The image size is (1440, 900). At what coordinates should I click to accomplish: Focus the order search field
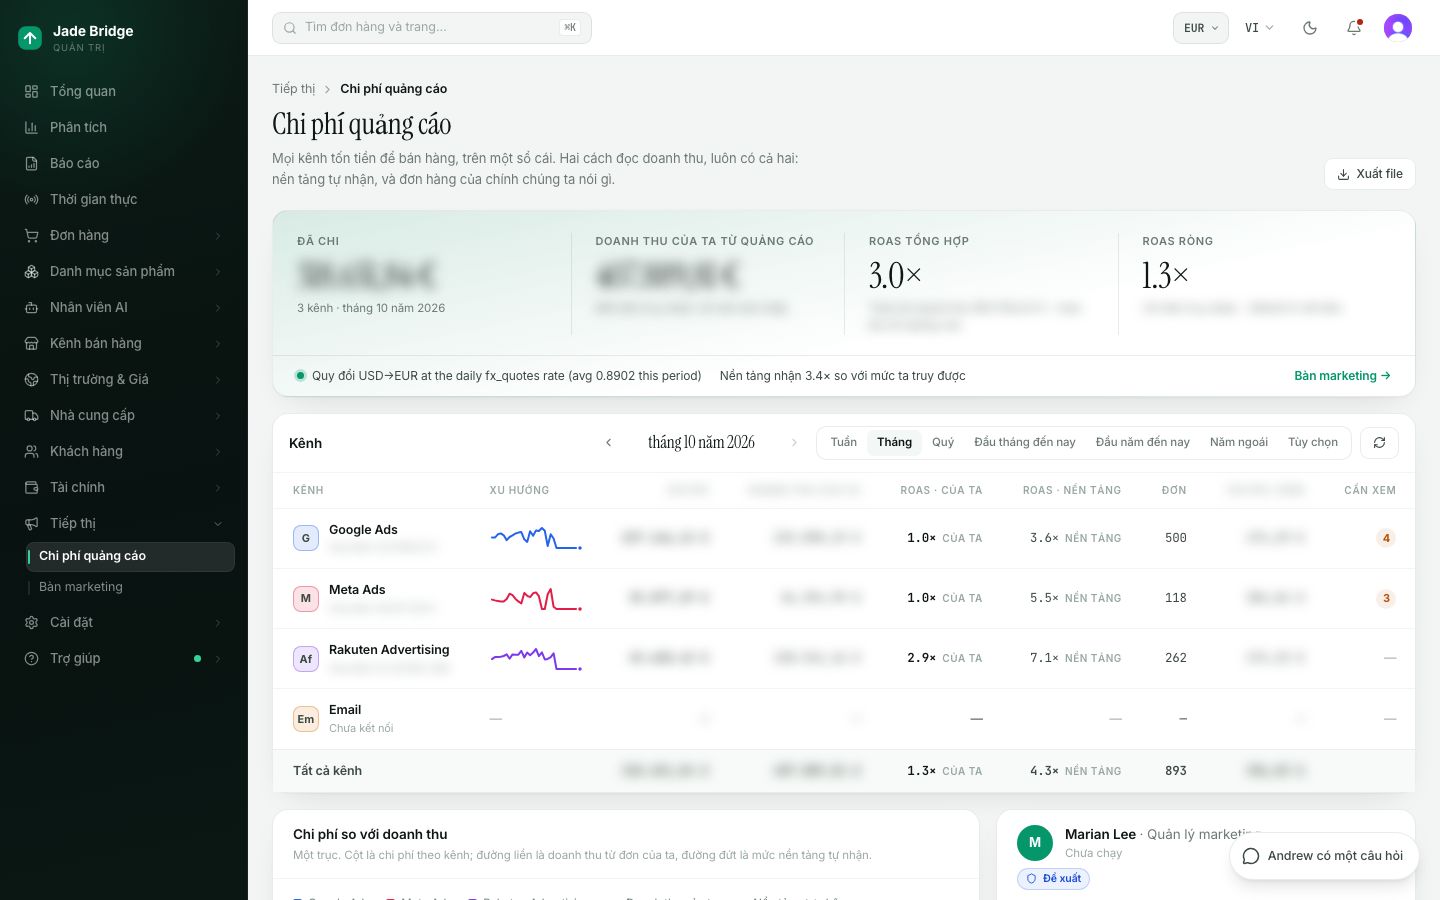[432, 28]
